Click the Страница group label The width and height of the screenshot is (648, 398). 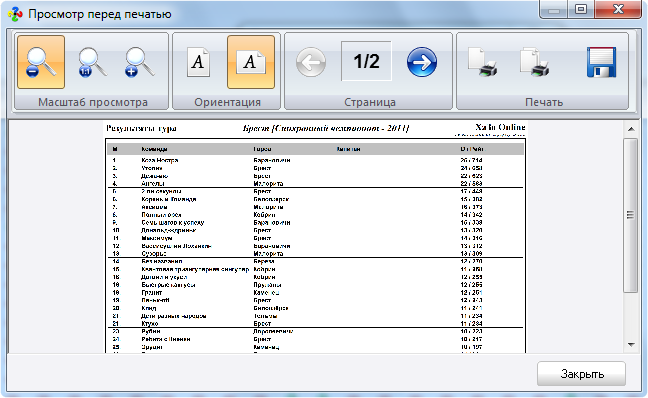(370, 102)
